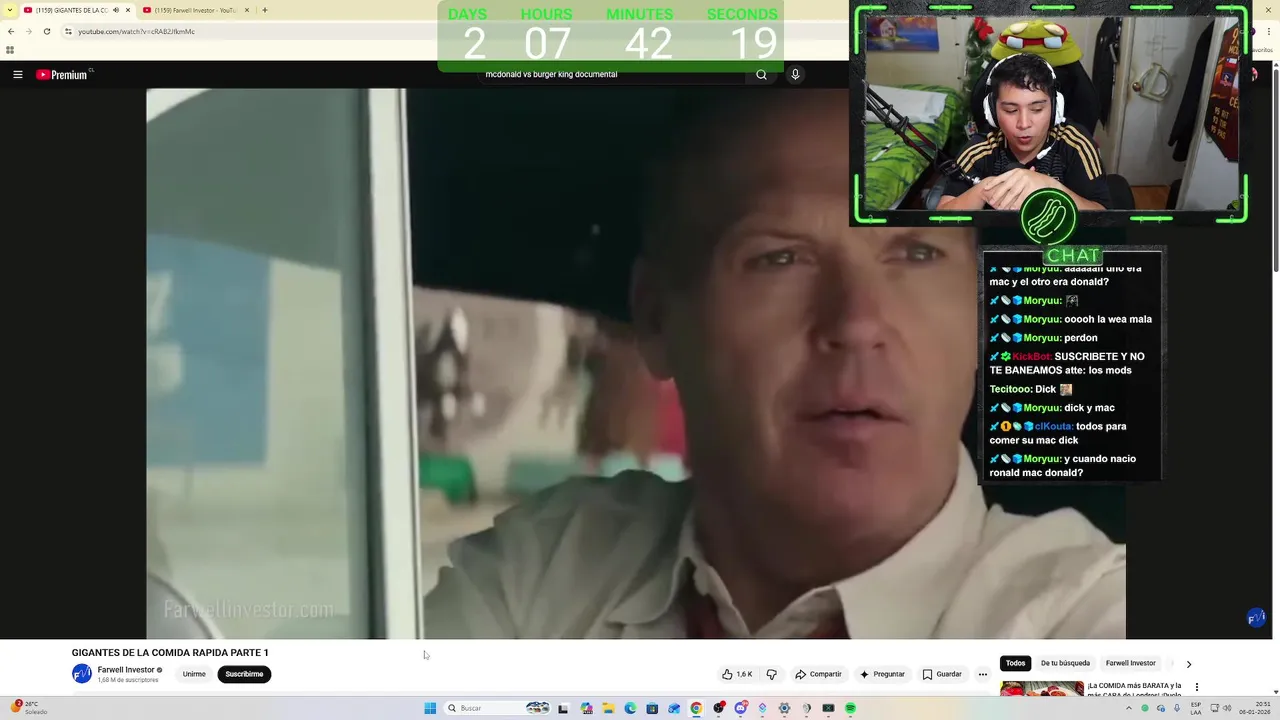Start voice search with the microphone icon
This screenshot has height=720, width=1280.
tap(795, 74)
